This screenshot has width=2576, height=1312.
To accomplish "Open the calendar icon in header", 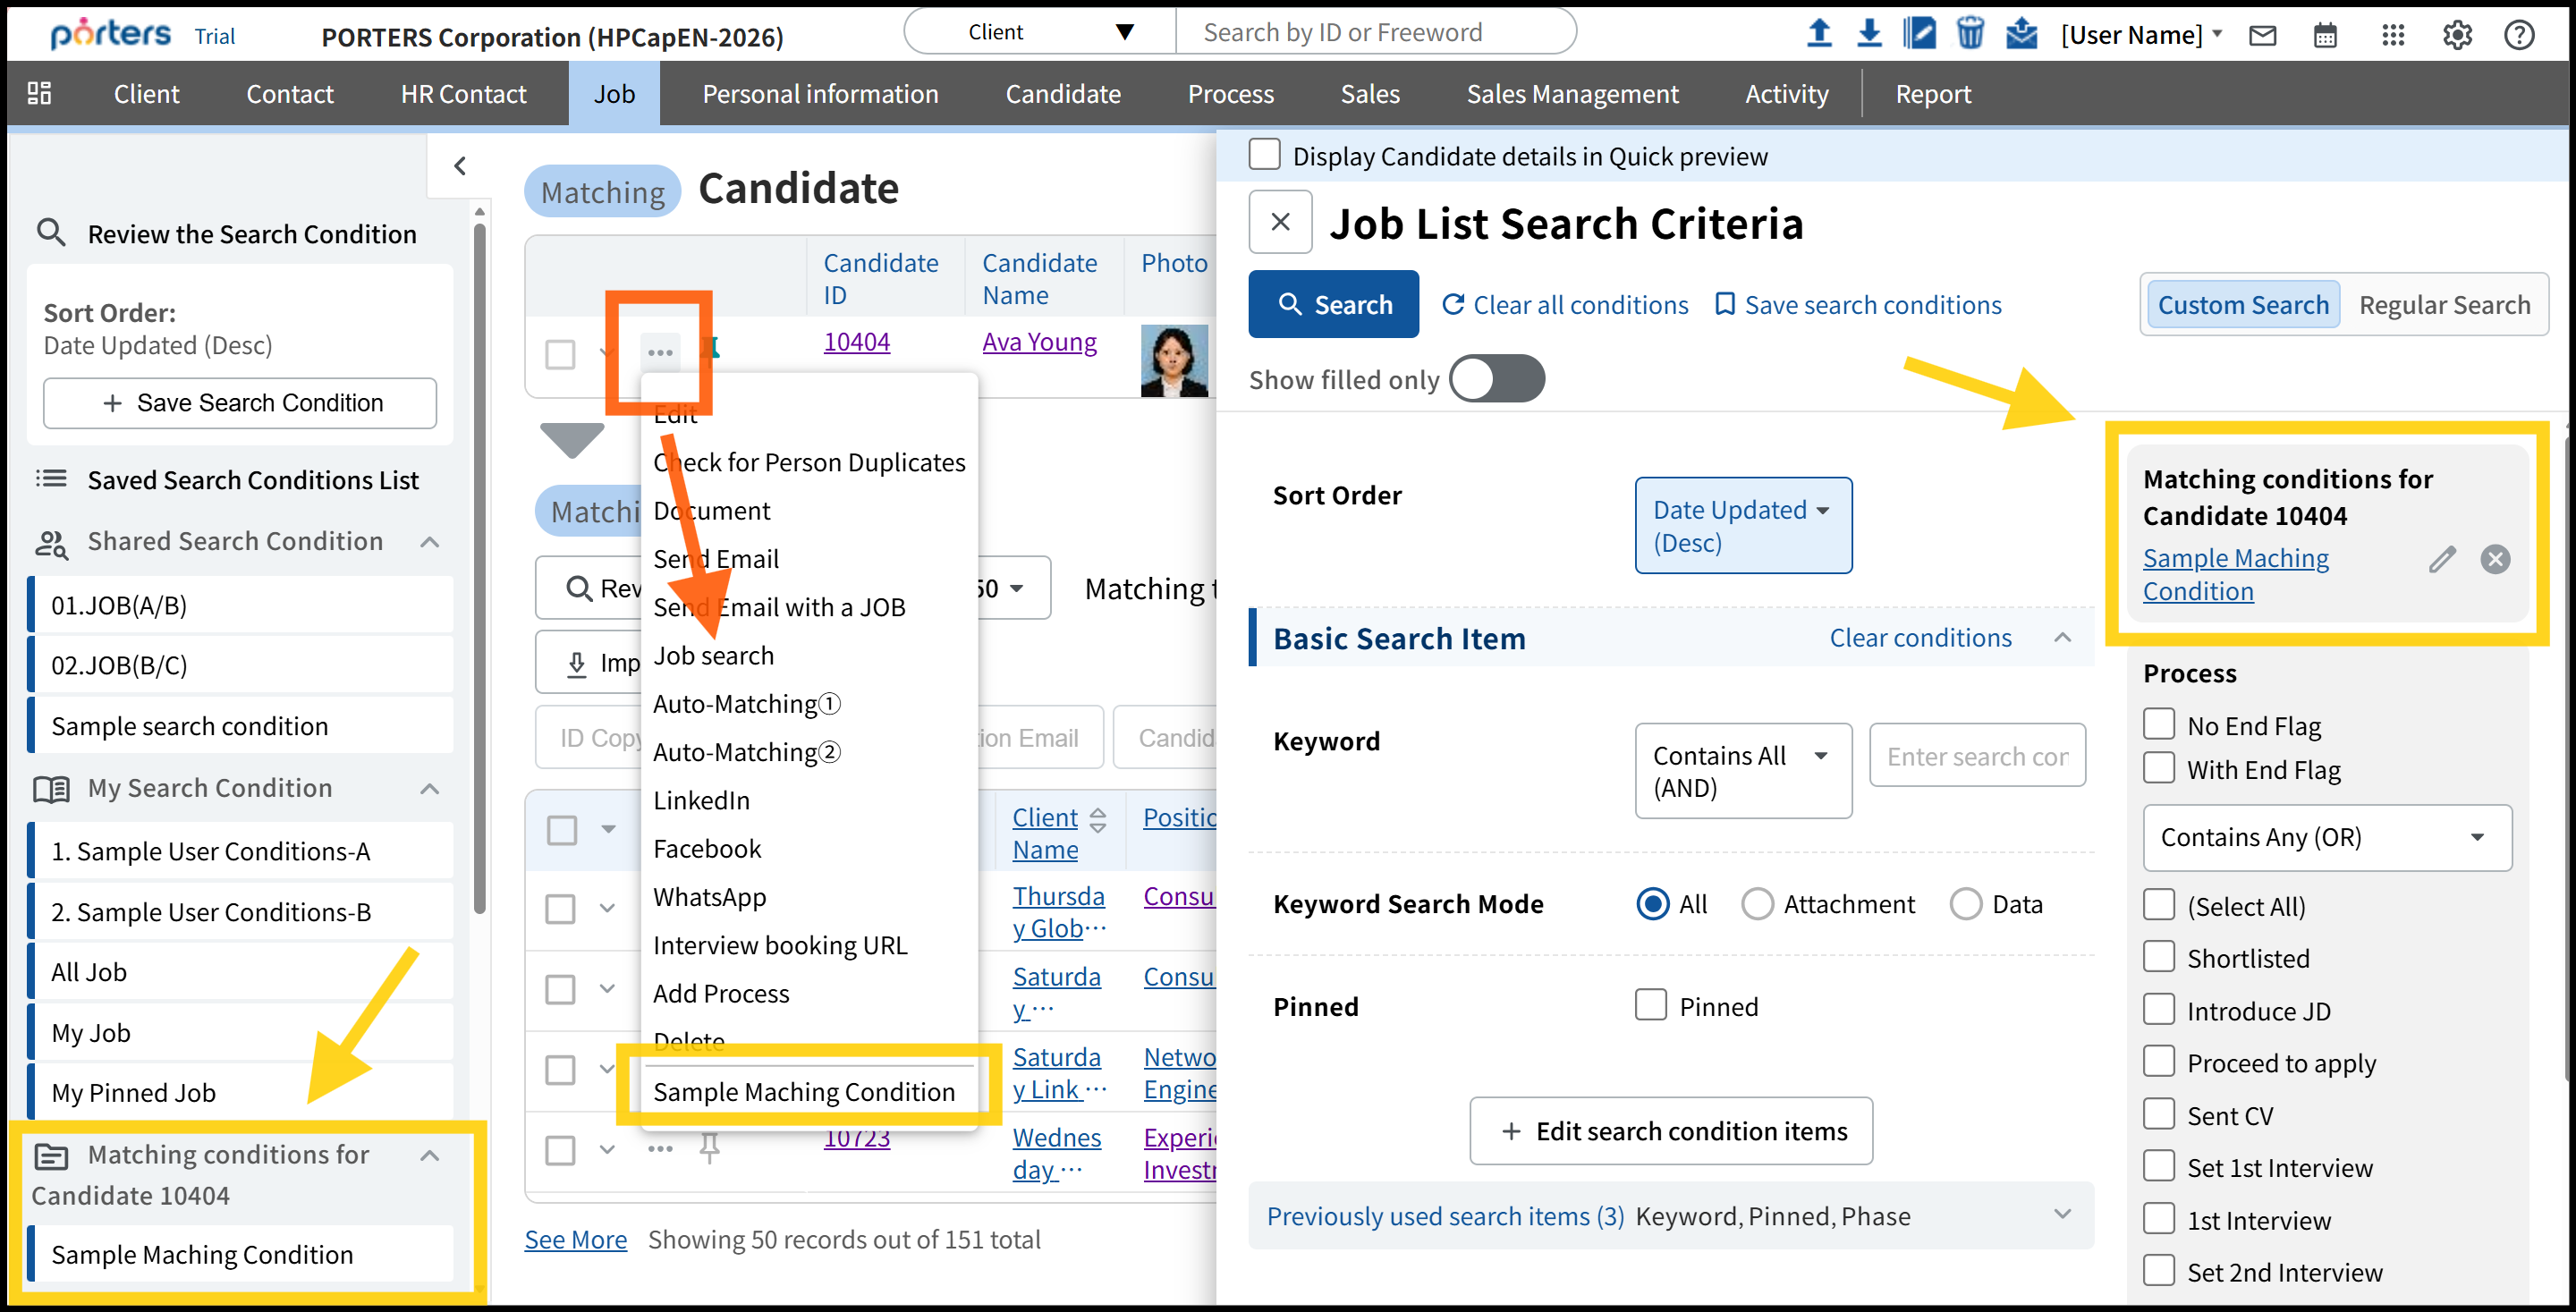I will tap(2325, 36).
